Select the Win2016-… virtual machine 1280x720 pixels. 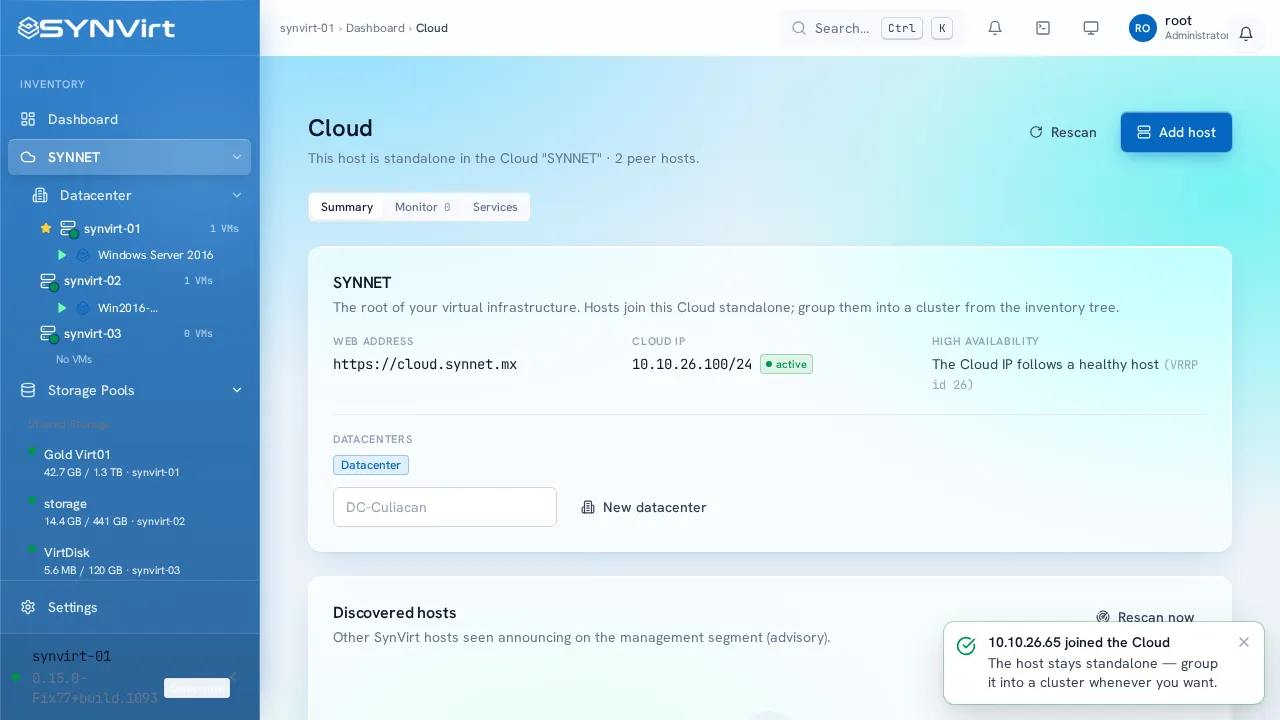[128, 308]
